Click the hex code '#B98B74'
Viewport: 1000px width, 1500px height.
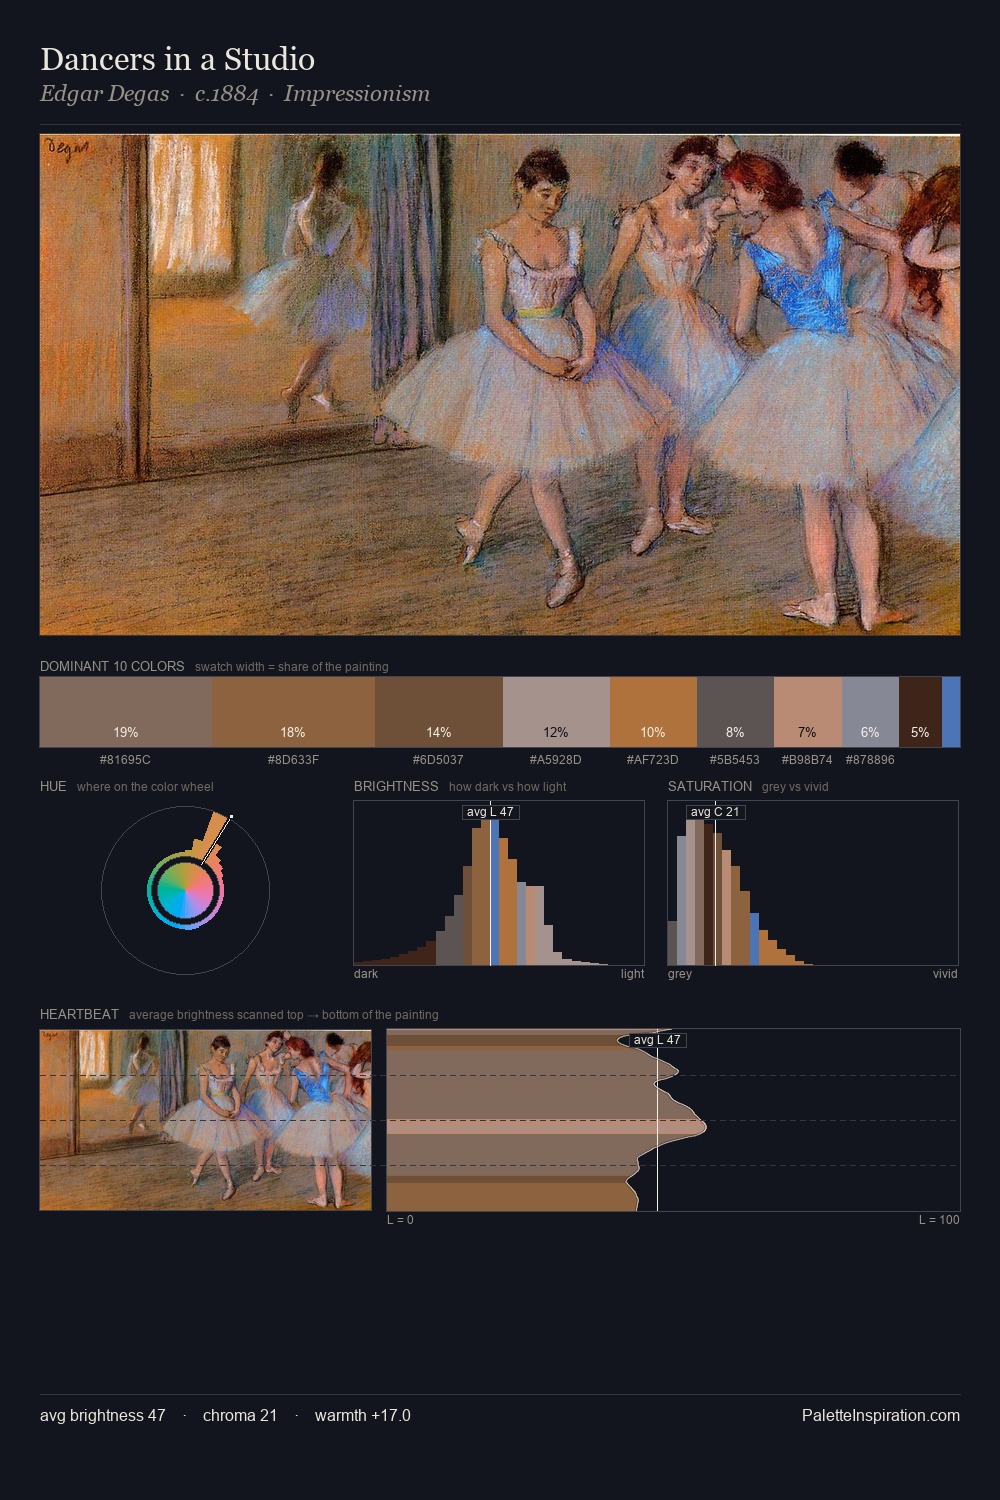[x=806, y=760]
